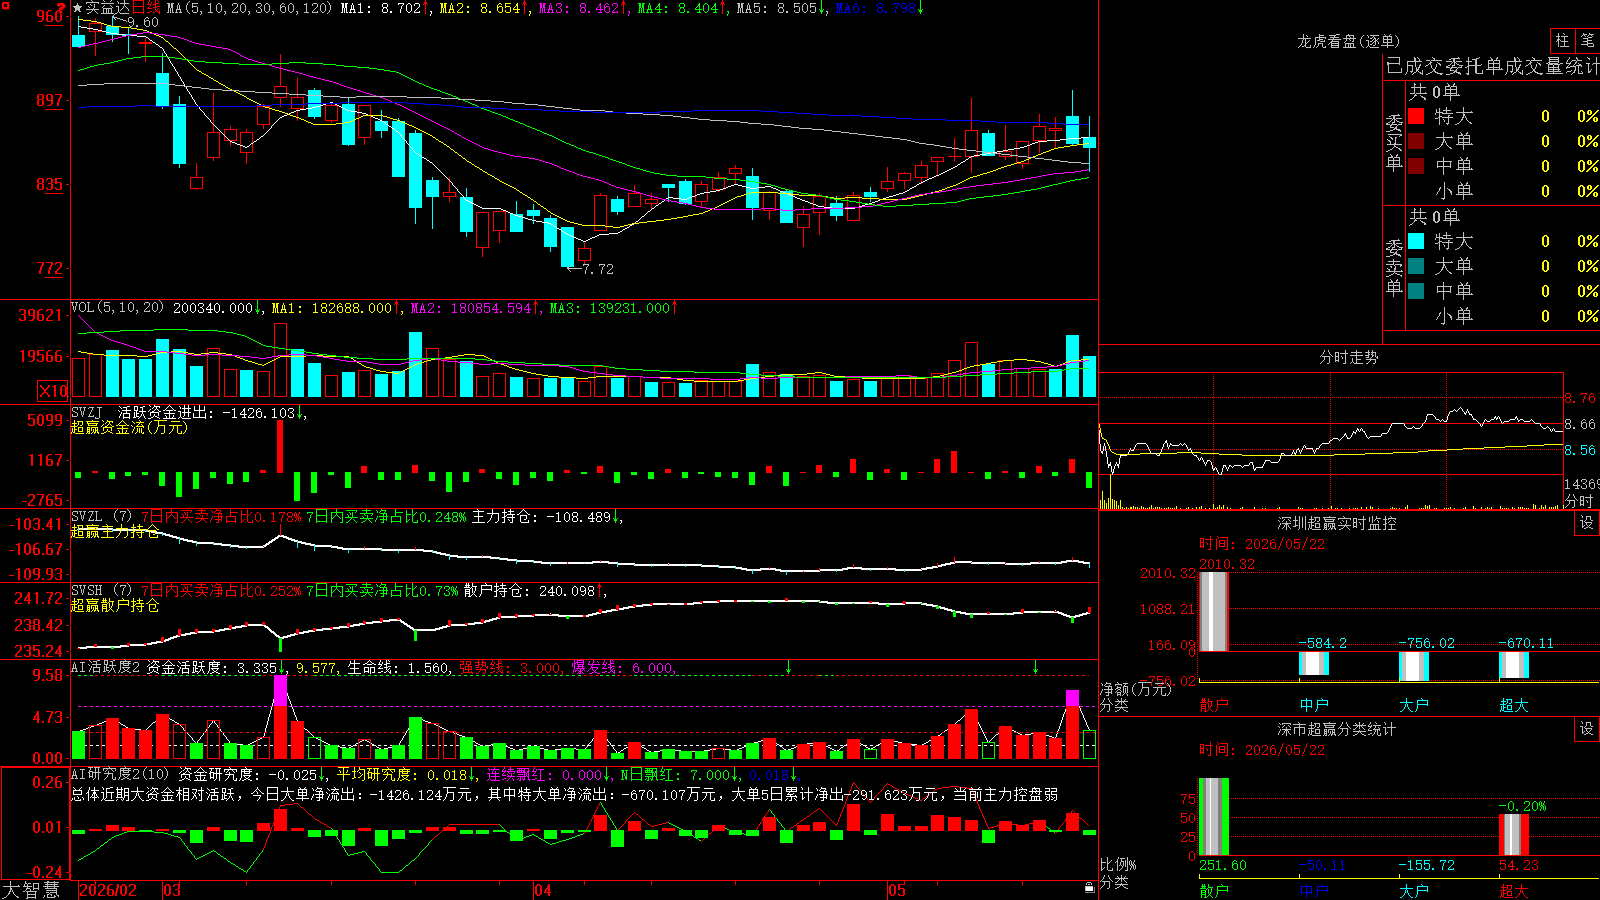This screenshot has width=1600, height=900.
Task: Click the 分时走势 panel title
Action: [1349, 357]
